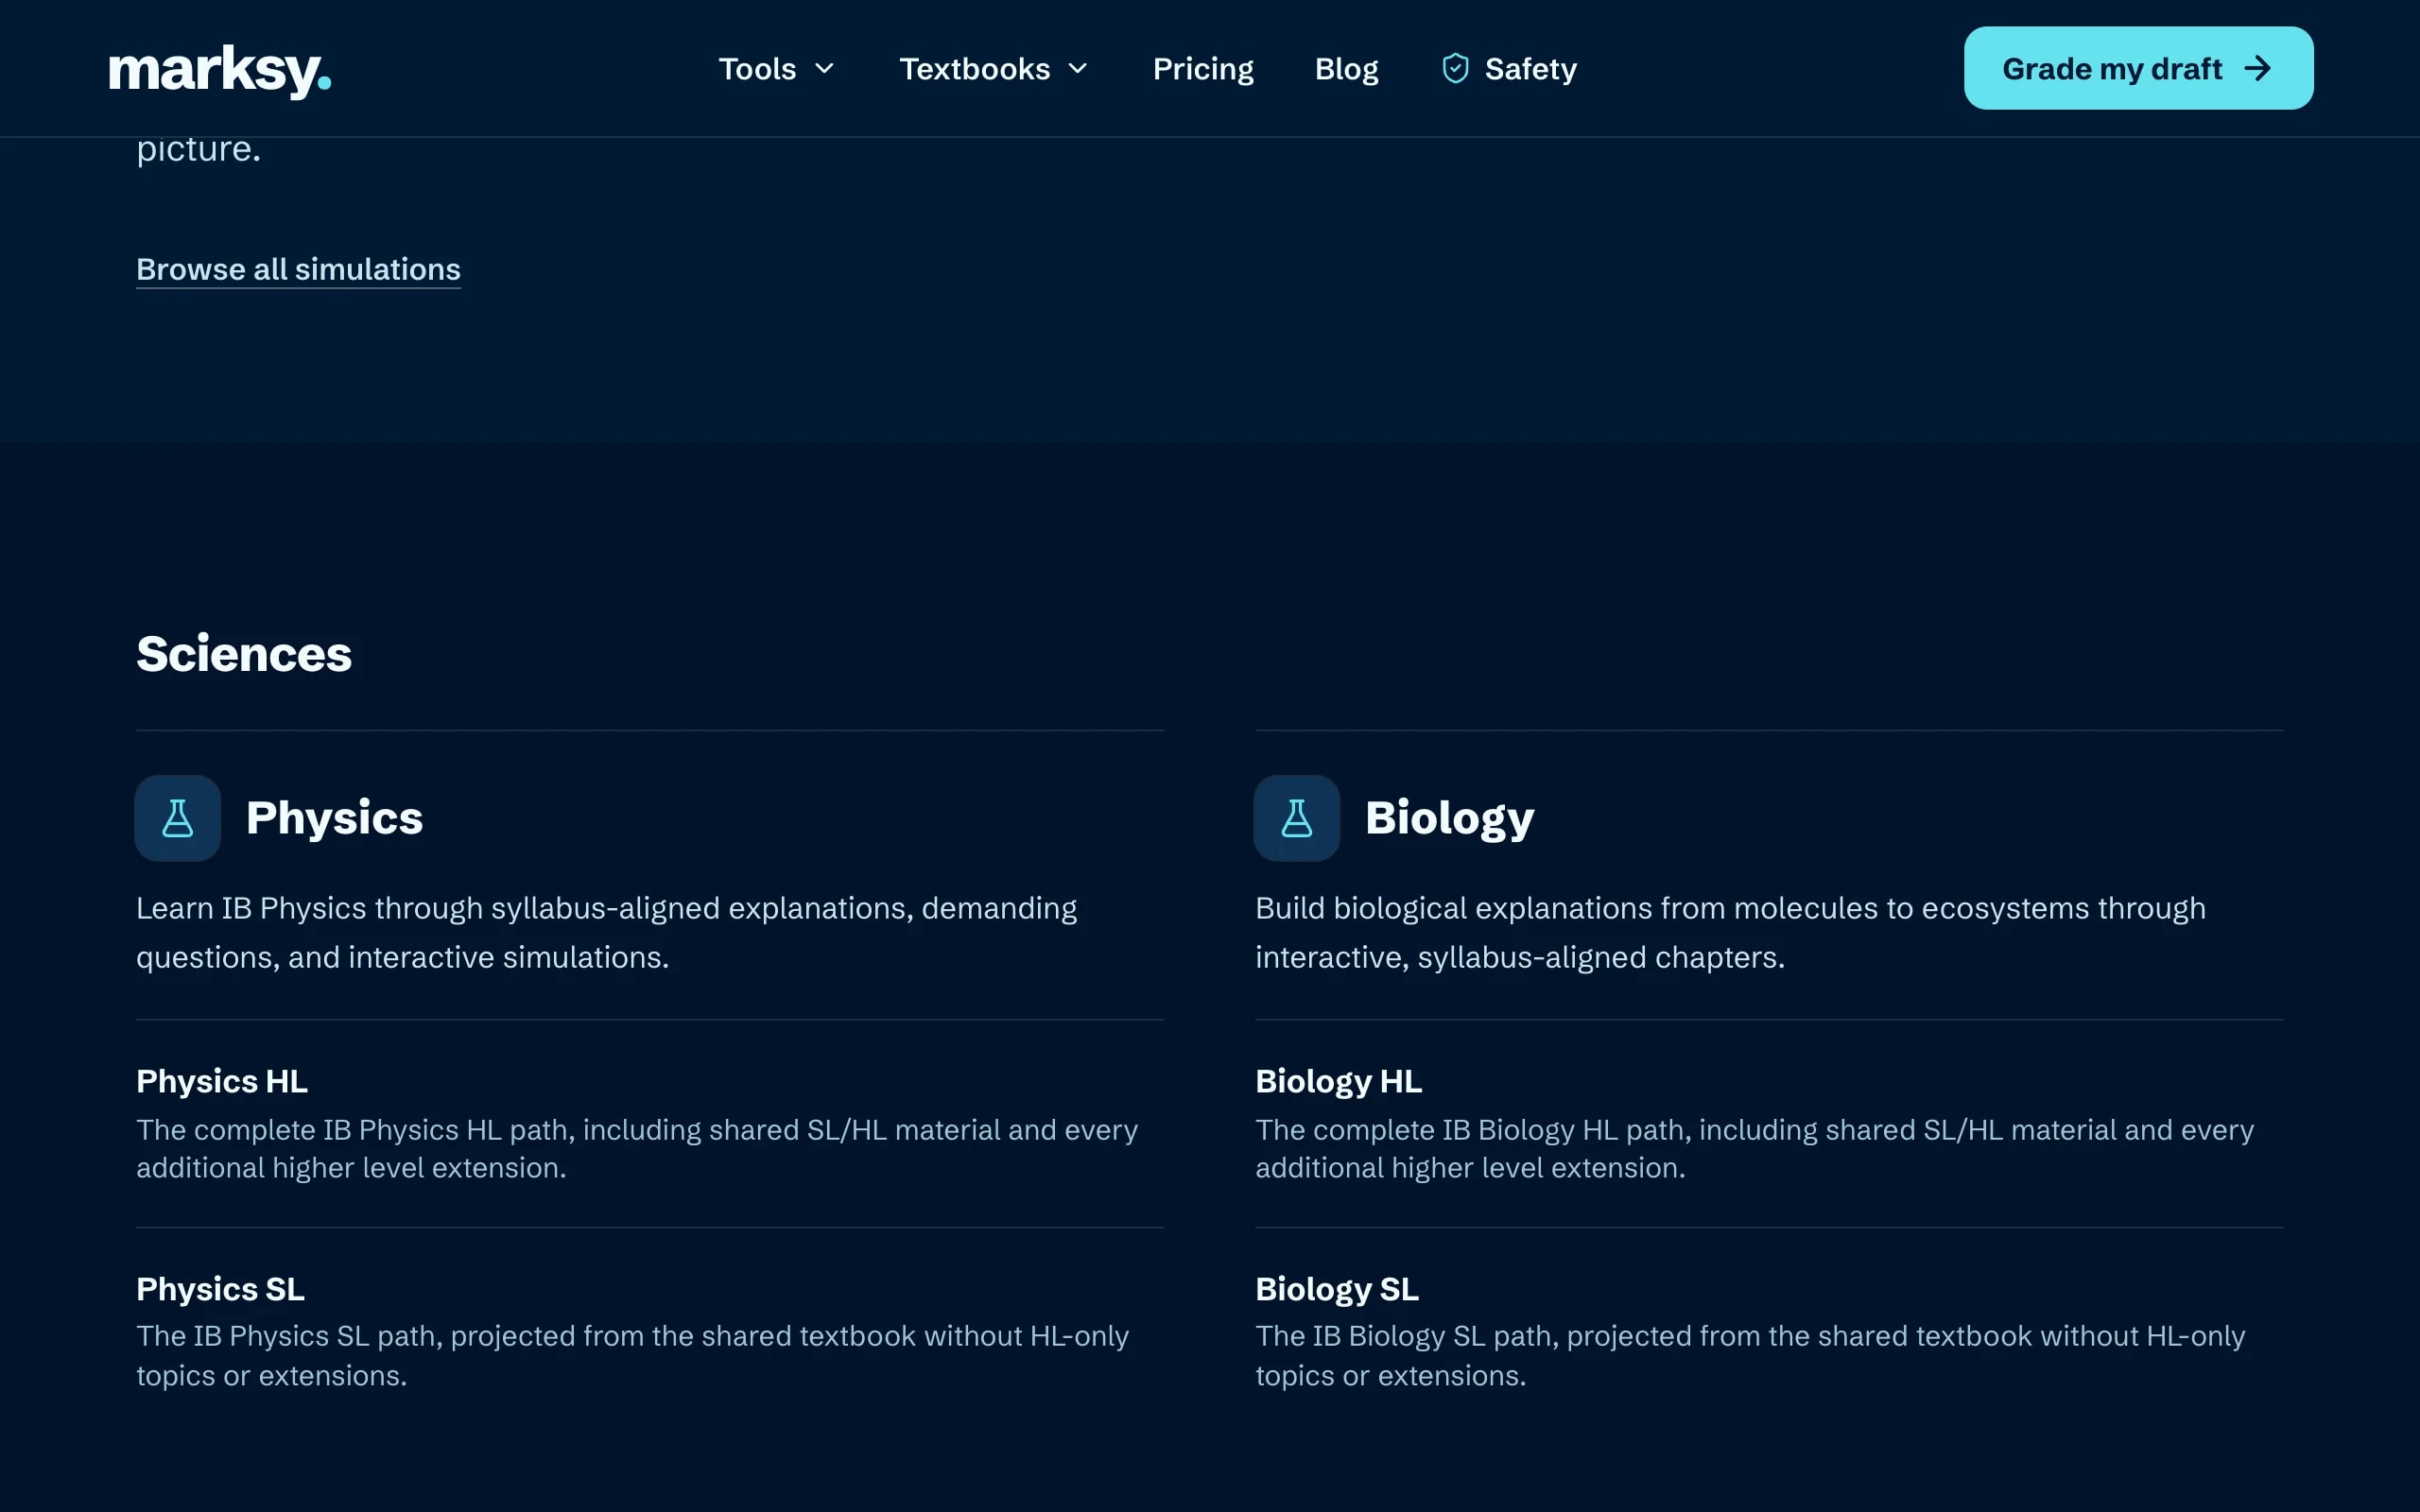This screenshot has width=2420, height=1512.
Task: Go to the Pricing page
Action: tap(1203, 69)
